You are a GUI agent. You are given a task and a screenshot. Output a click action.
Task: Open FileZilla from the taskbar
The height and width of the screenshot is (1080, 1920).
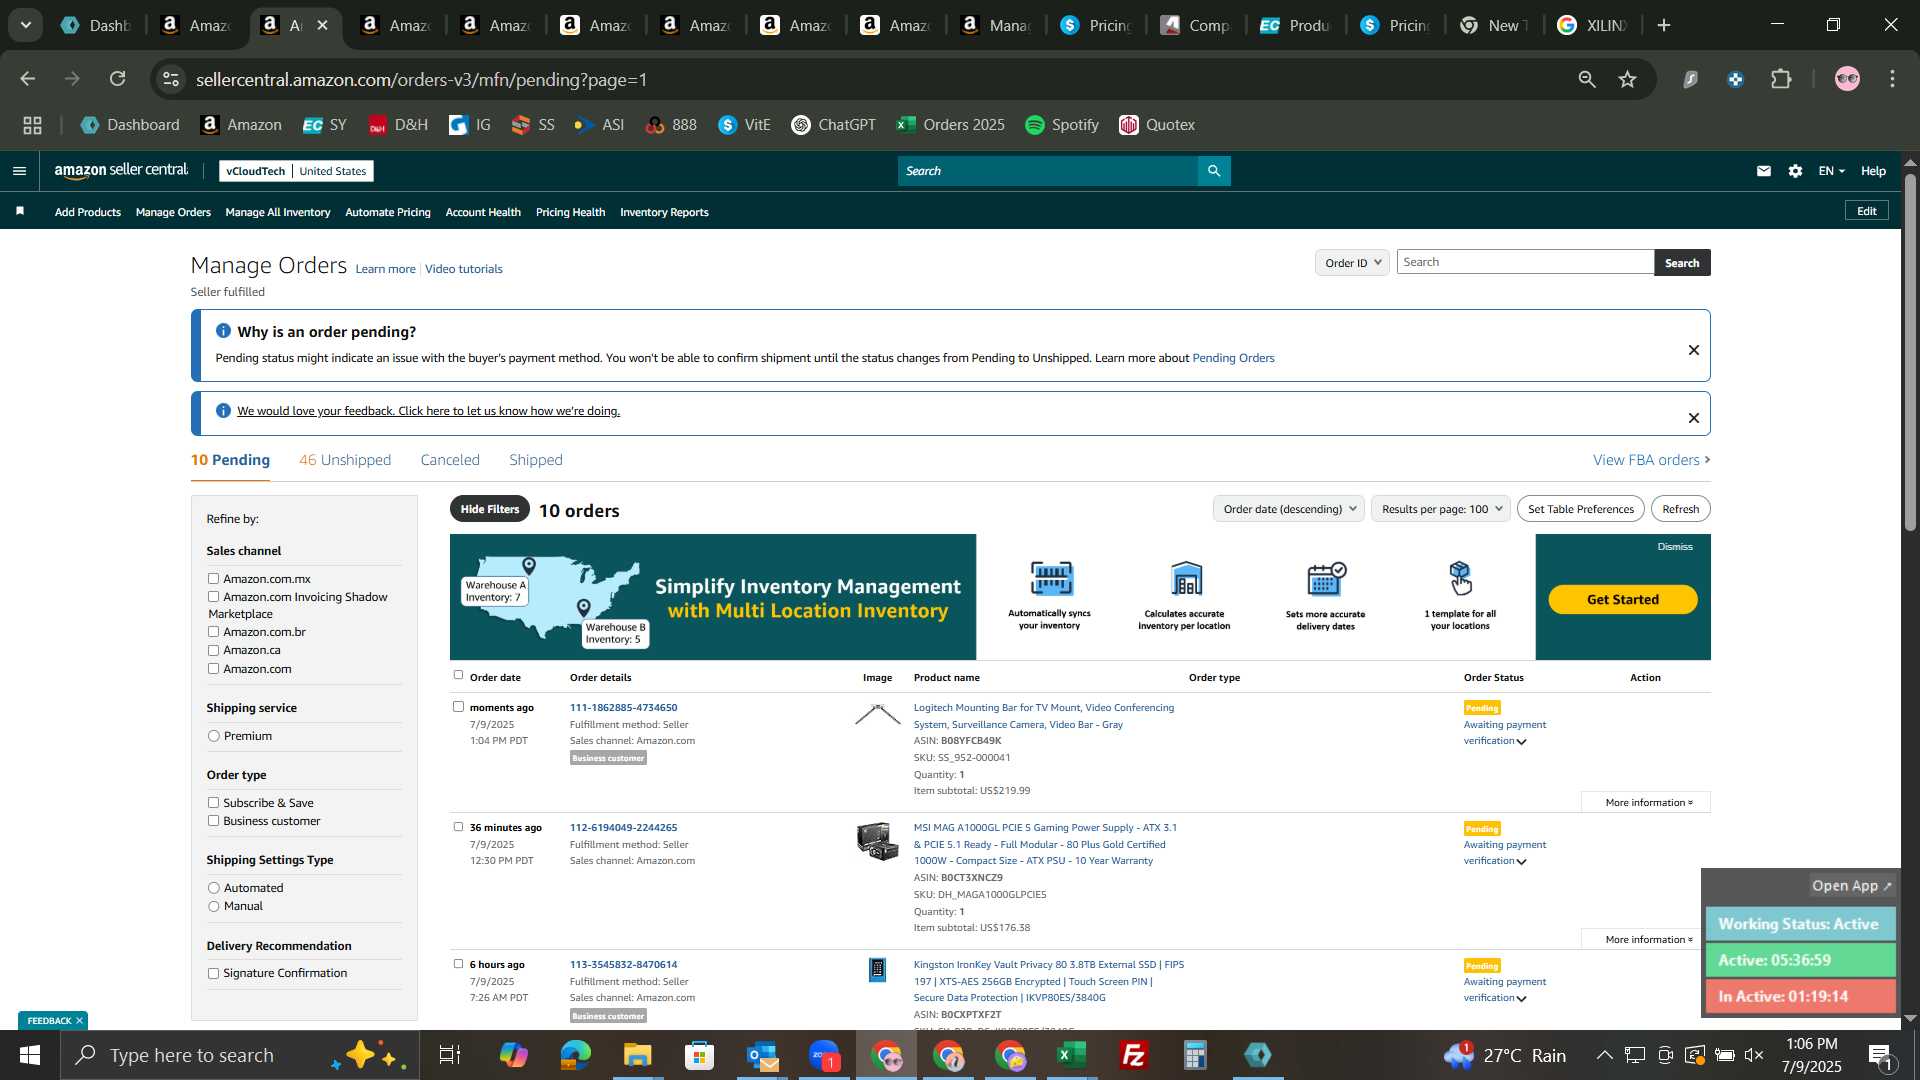(1134, 1055)
